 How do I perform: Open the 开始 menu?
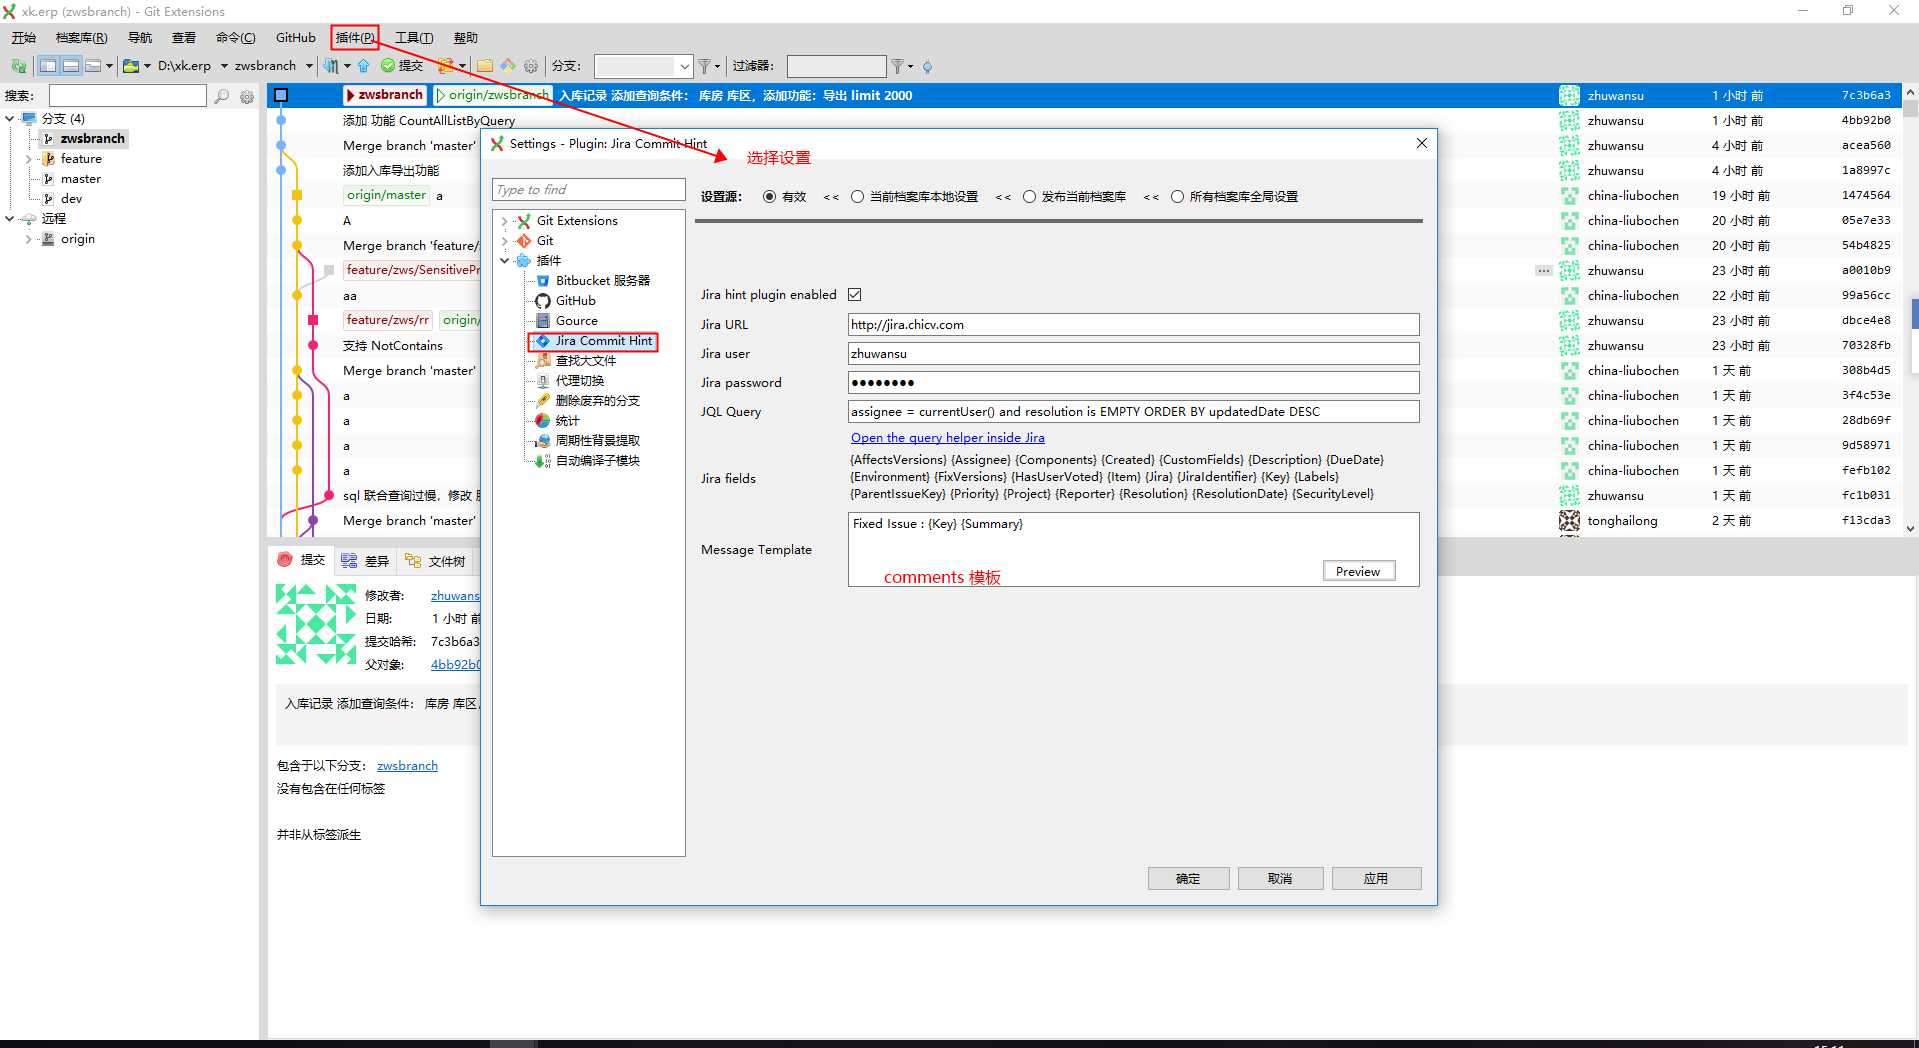(x=24, y=38)
